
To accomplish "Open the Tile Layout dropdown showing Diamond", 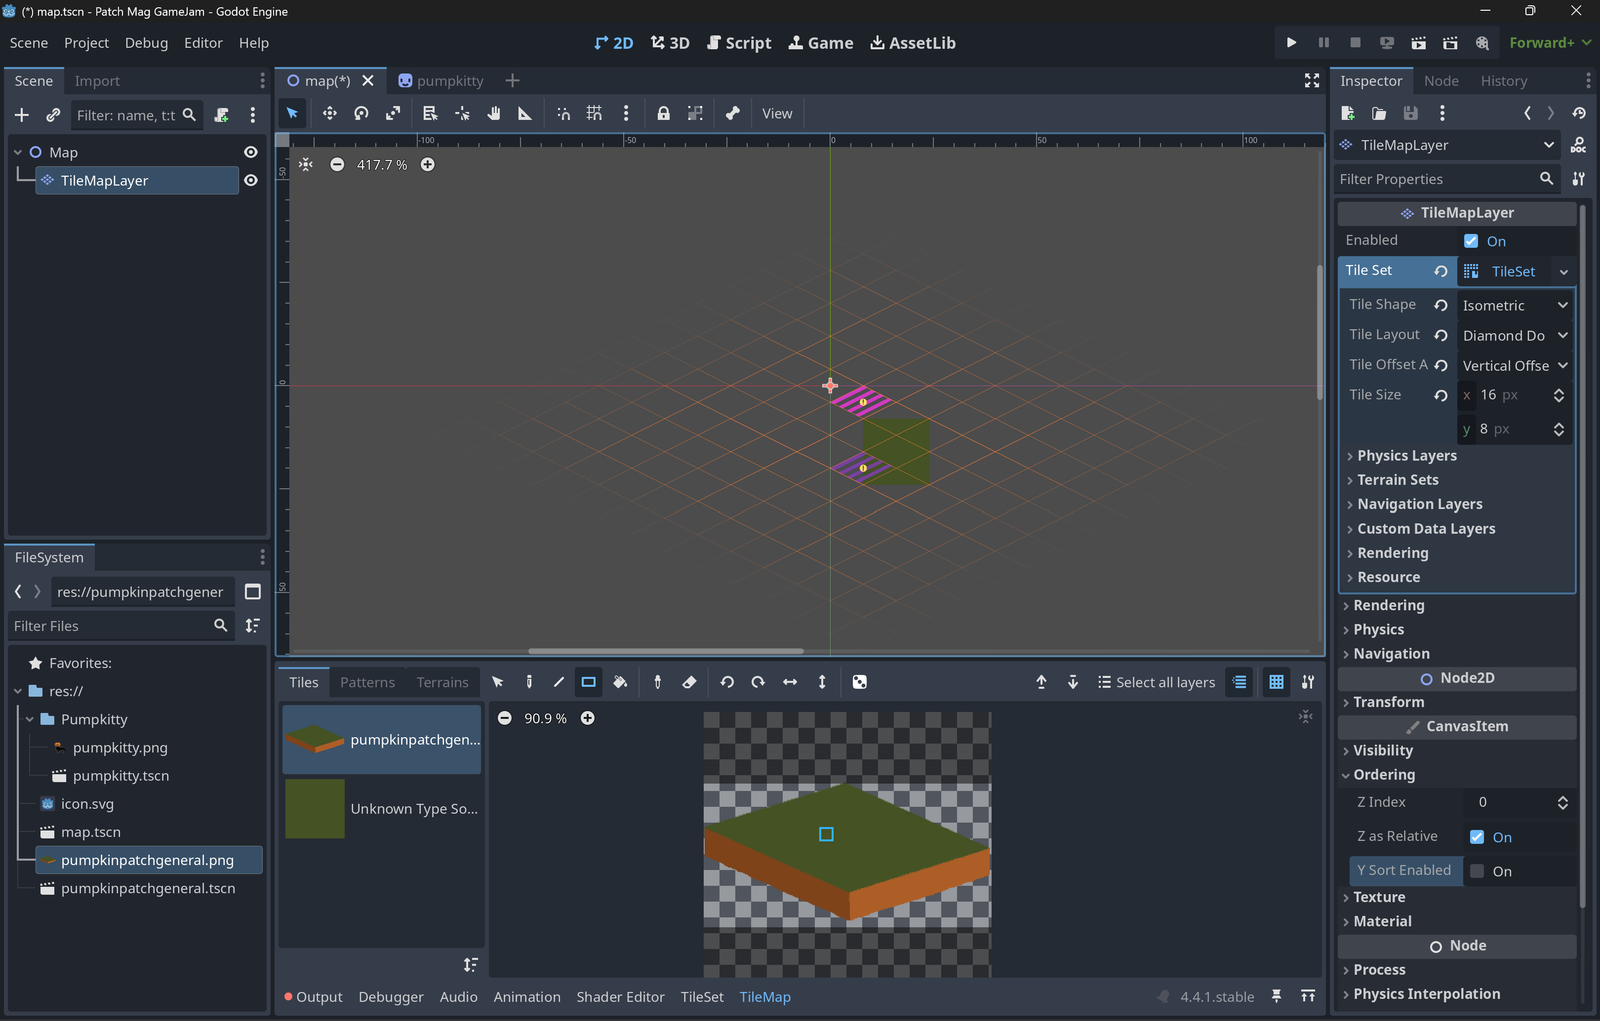I will 1515,335.
